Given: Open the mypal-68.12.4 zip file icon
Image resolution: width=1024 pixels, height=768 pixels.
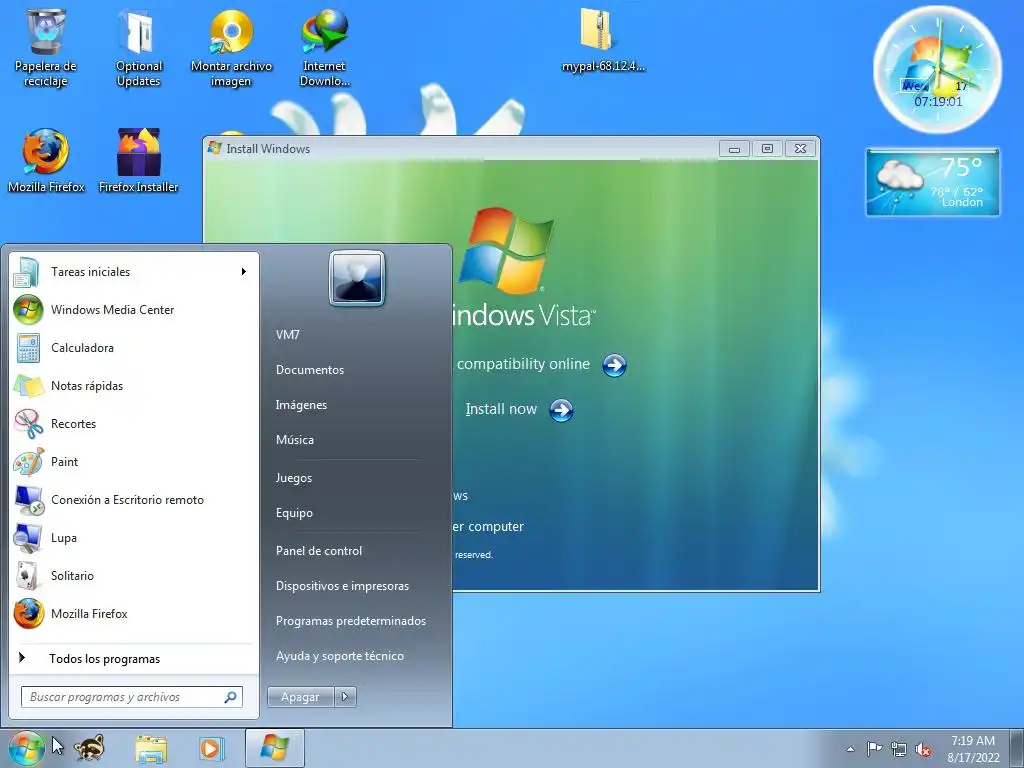Looking at the screenshot, I should (x=603, y=38).
